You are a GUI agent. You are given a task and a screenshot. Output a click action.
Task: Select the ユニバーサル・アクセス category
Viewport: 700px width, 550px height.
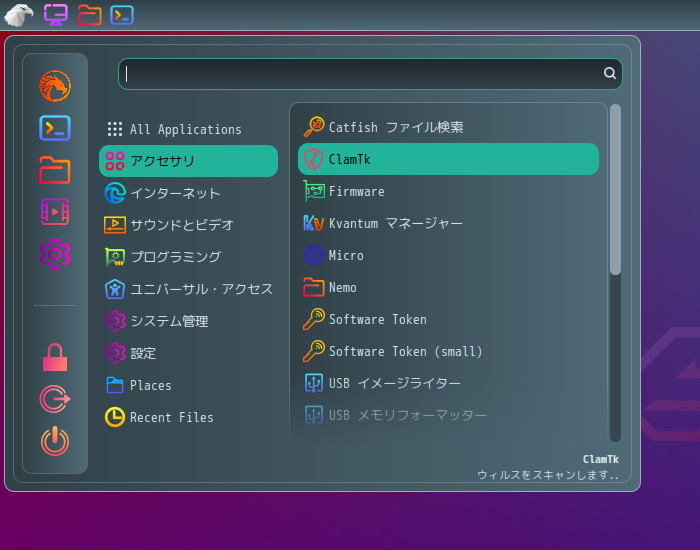188,289
